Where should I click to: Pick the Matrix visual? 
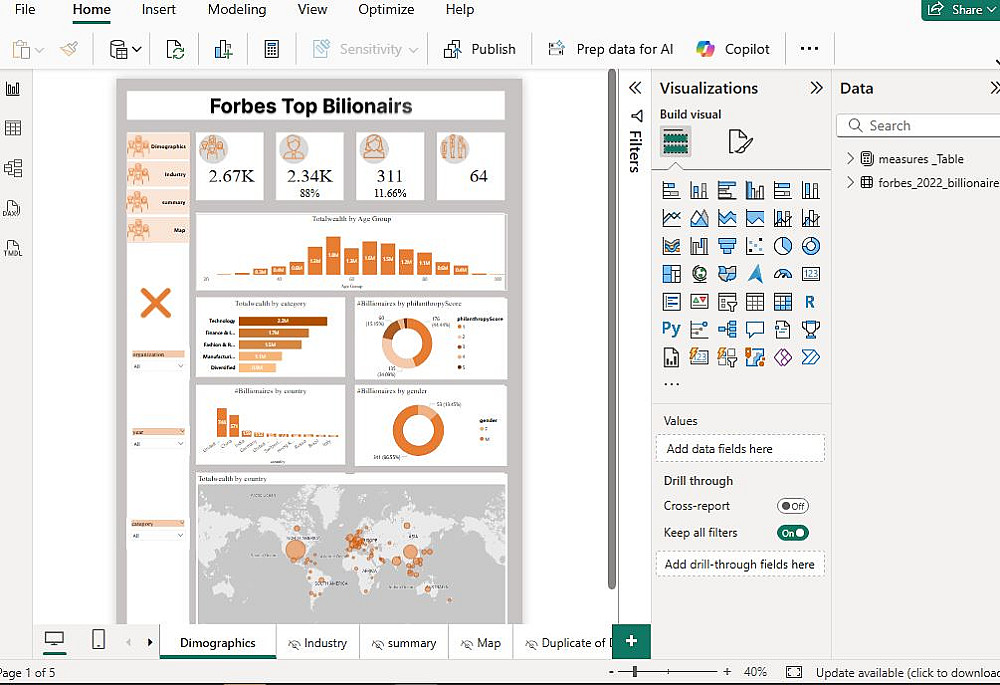(x=783, y=302)
